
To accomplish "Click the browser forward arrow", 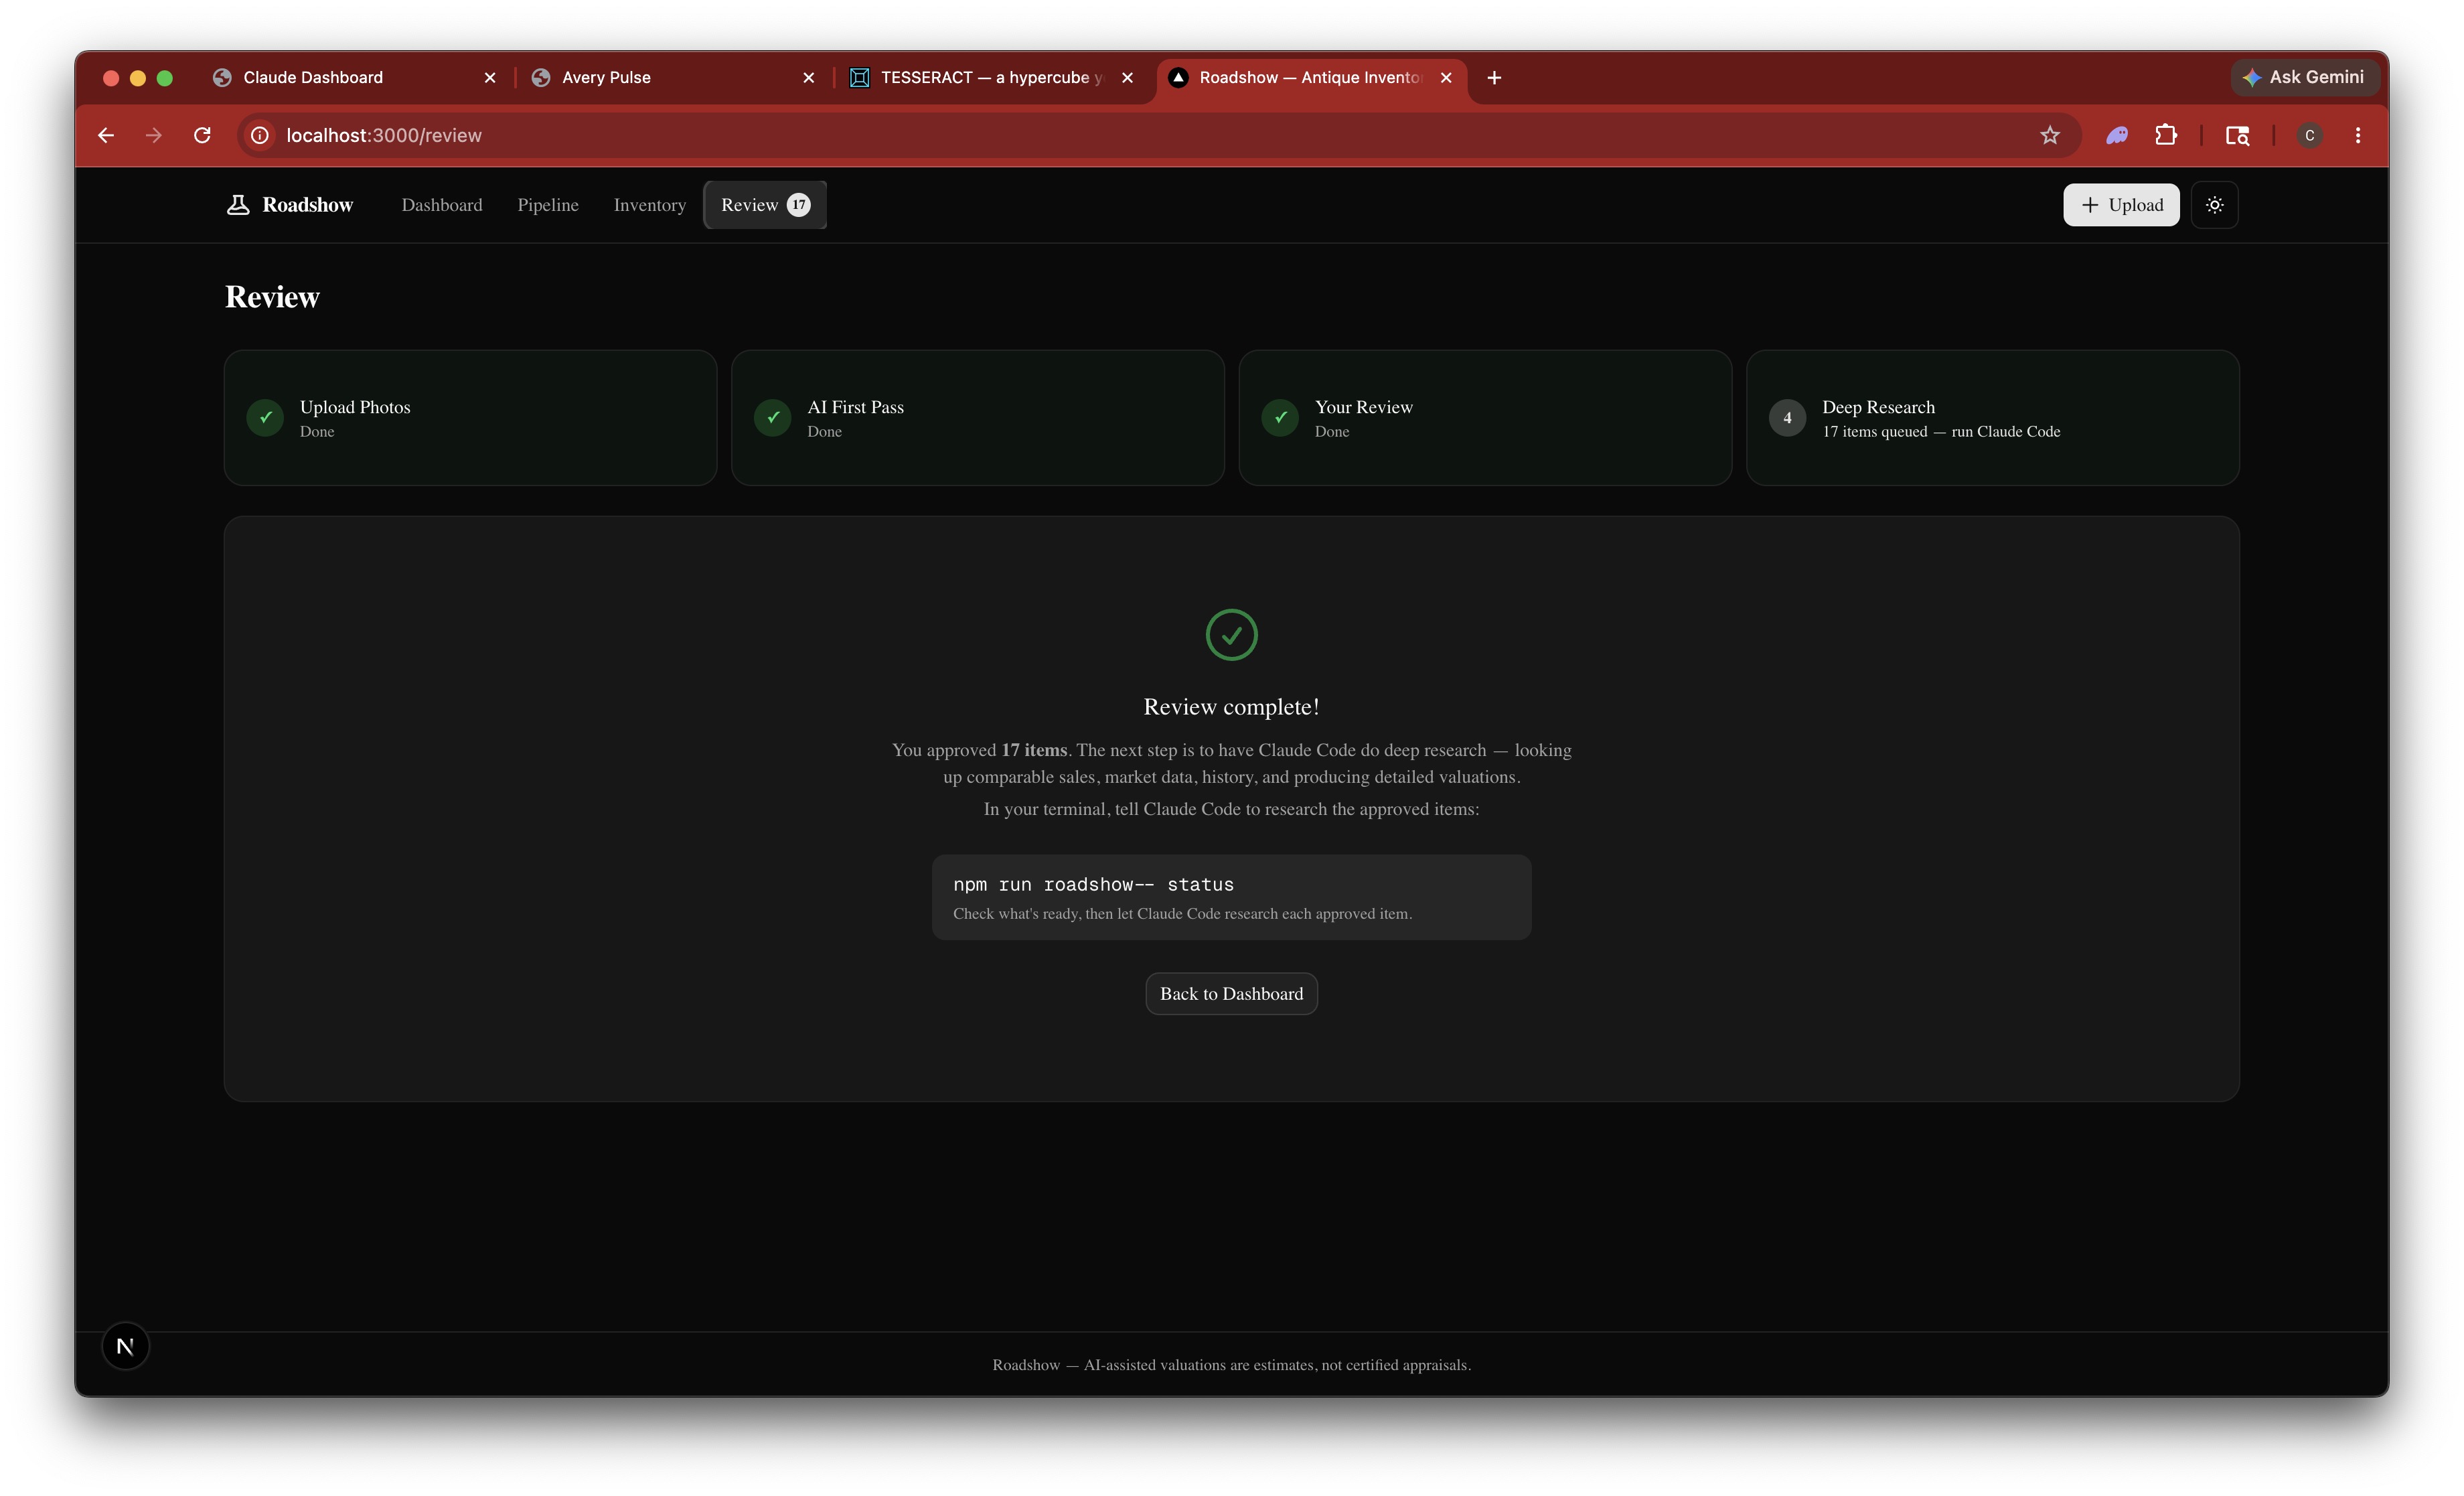I will [153, 135].
